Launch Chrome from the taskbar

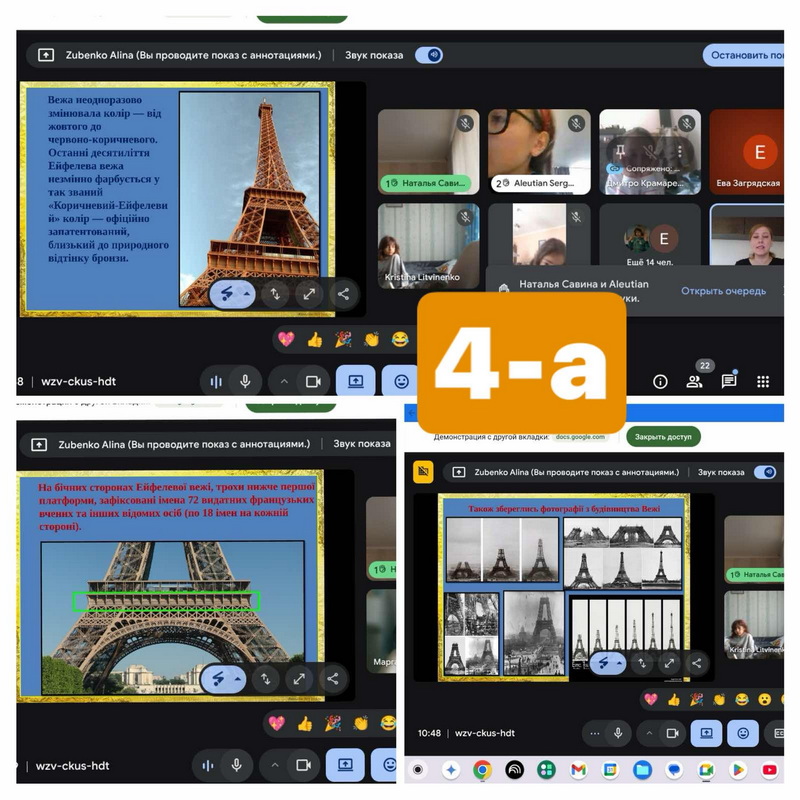pos(482,770)
